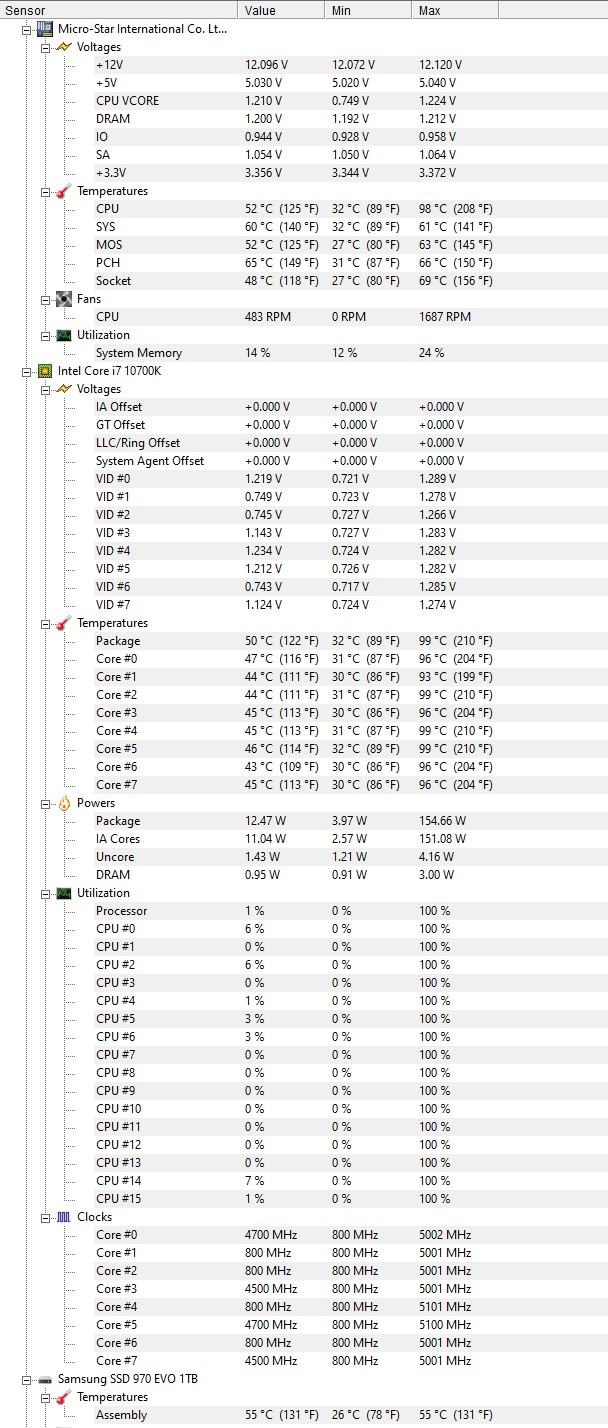Click the Clocks icon in the tree

coord(64,1217)
